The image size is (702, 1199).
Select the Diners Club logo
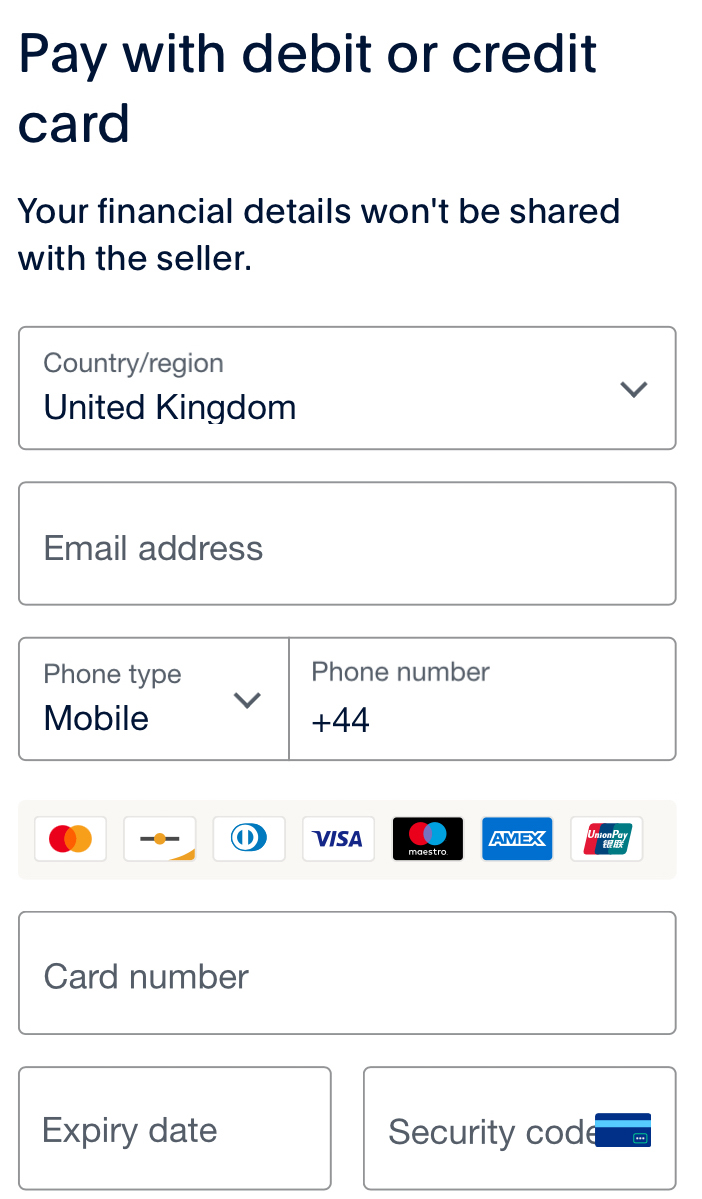click(x=248, y=839)
